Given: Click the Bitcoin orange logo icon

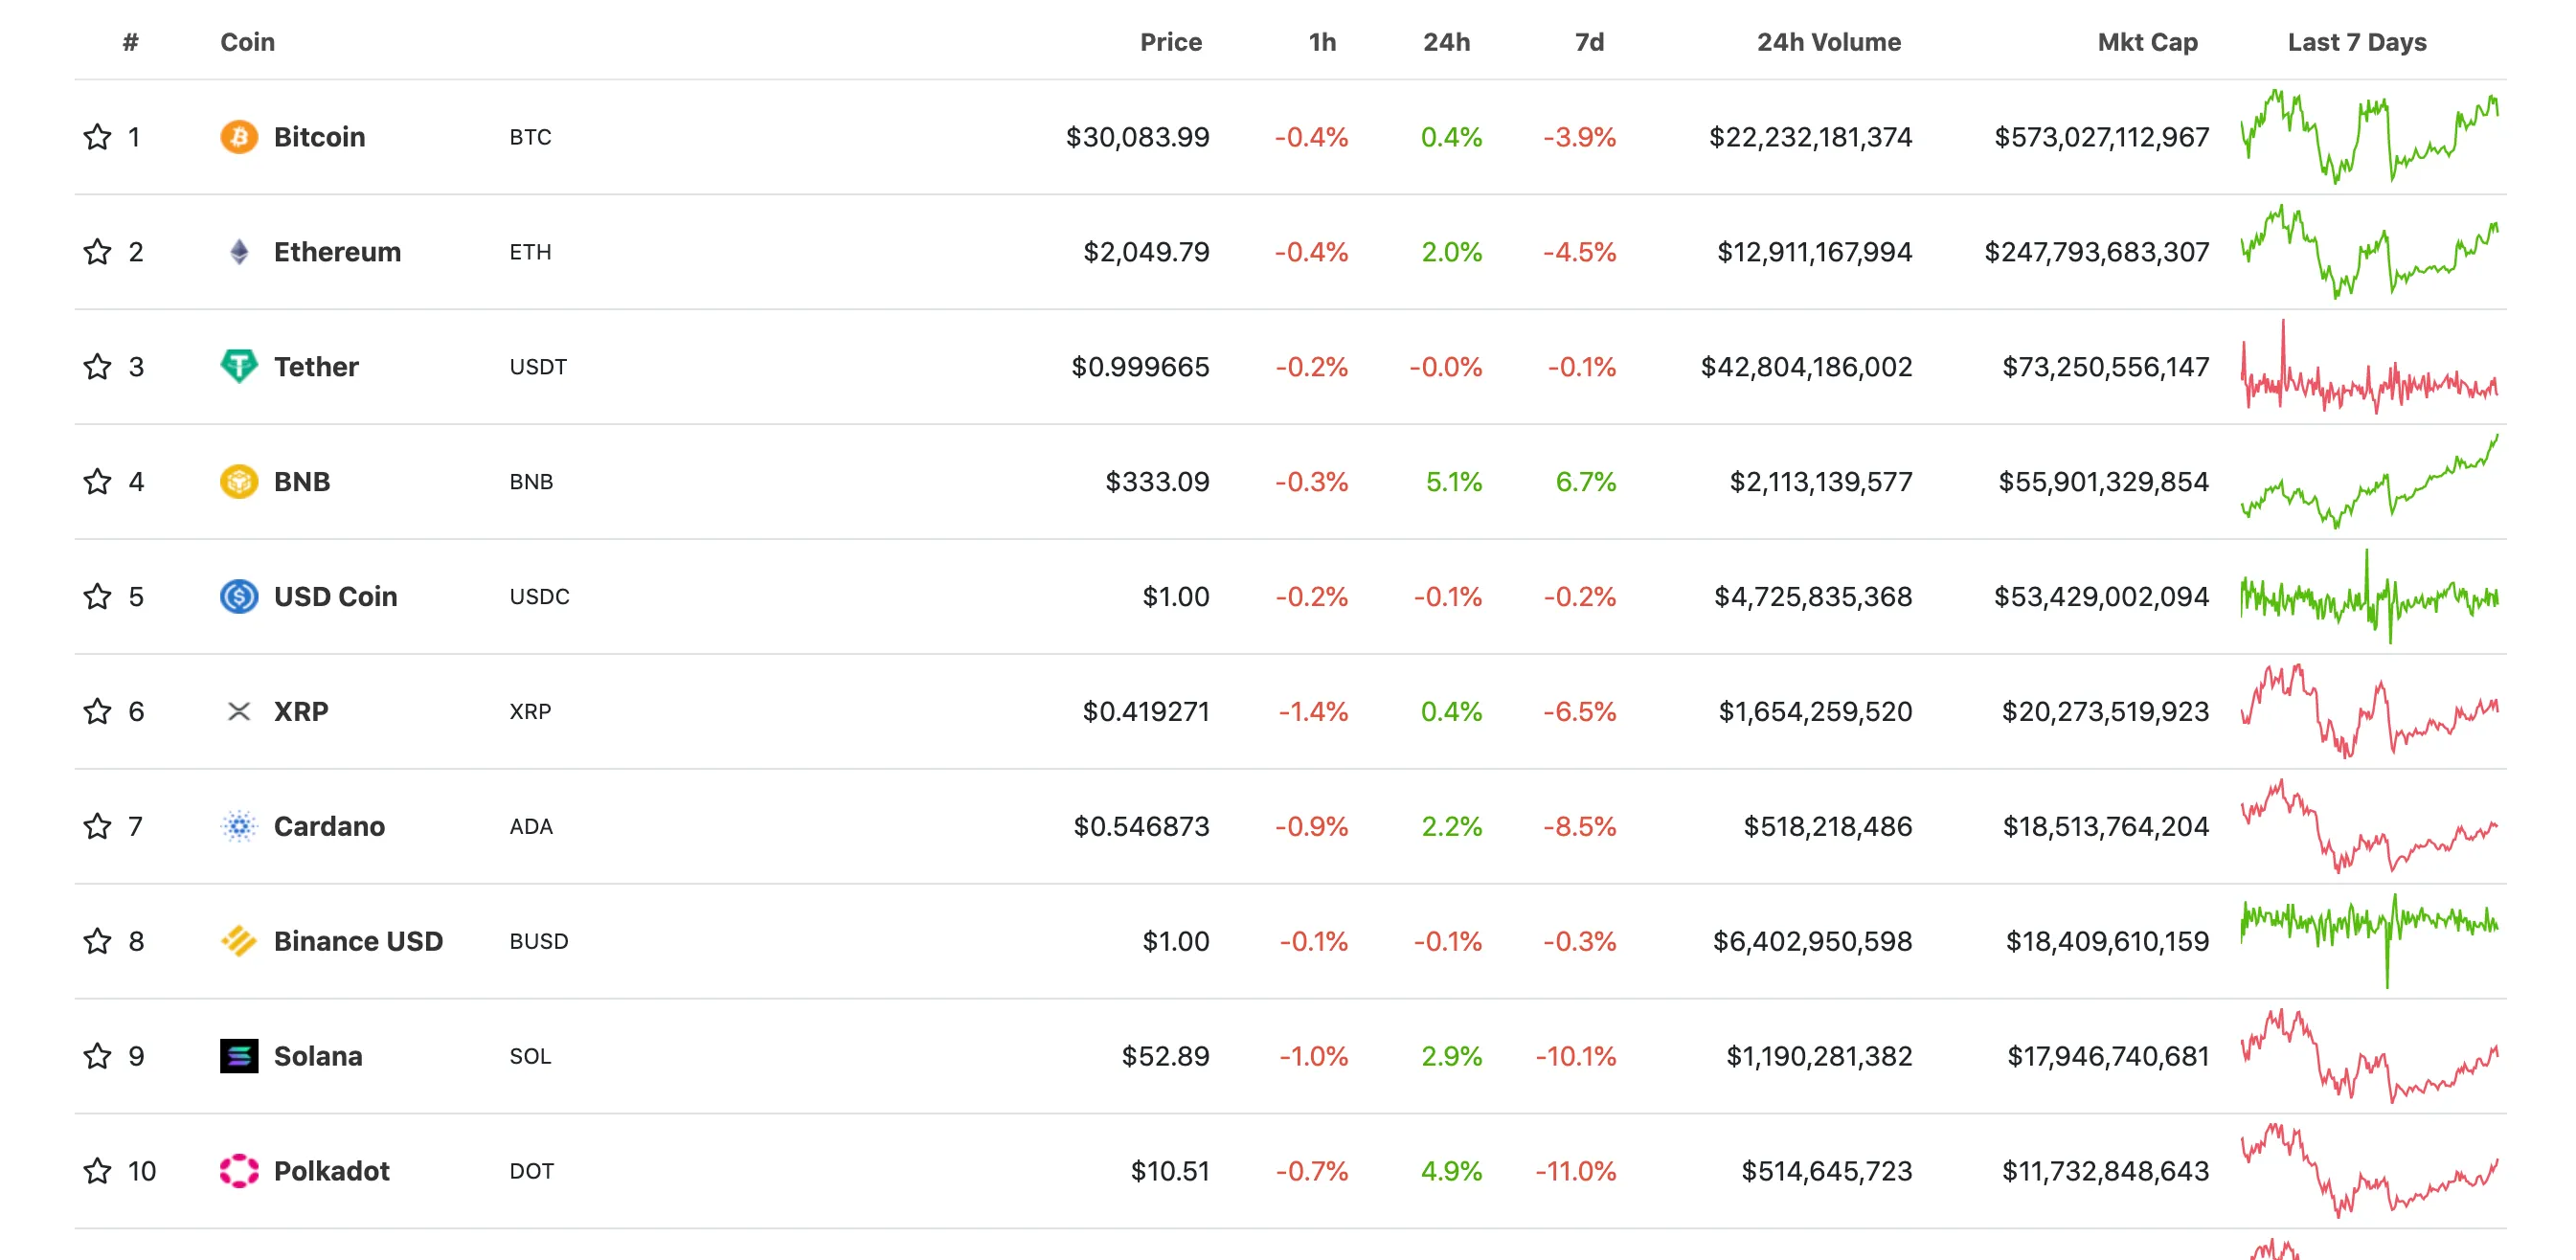Looking at the screenshot, I should (x=238, y=137).
